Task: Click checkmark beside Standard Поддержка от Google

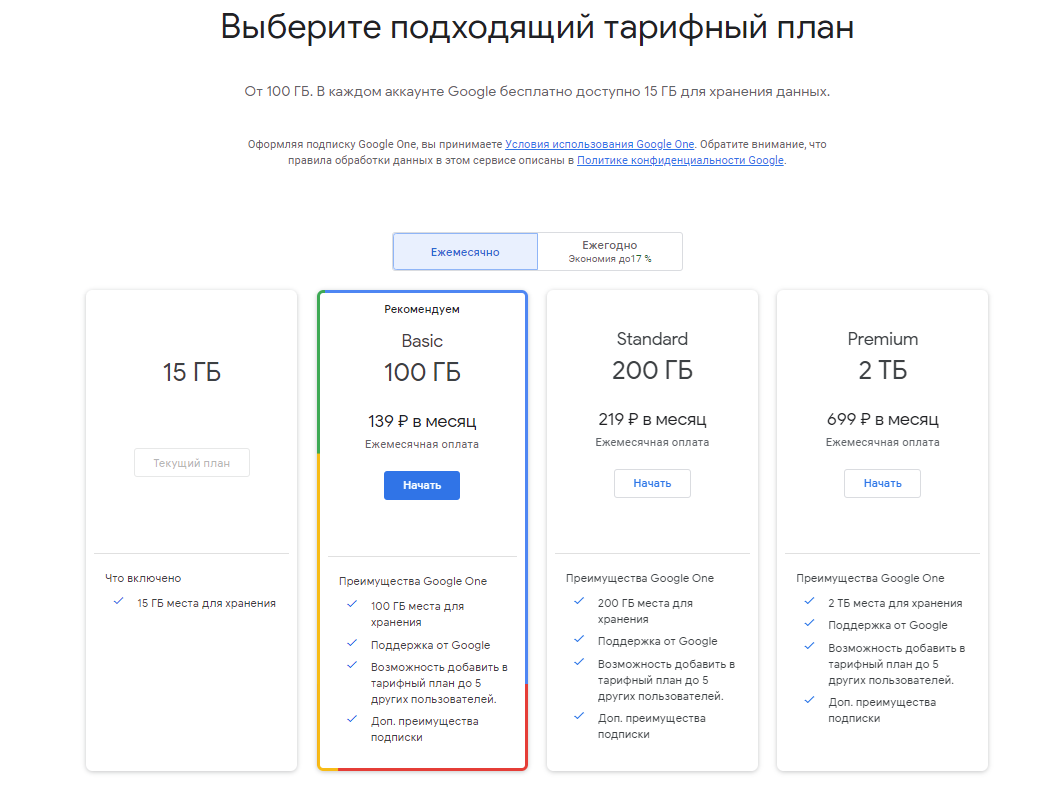Action: tap(579, 639)
